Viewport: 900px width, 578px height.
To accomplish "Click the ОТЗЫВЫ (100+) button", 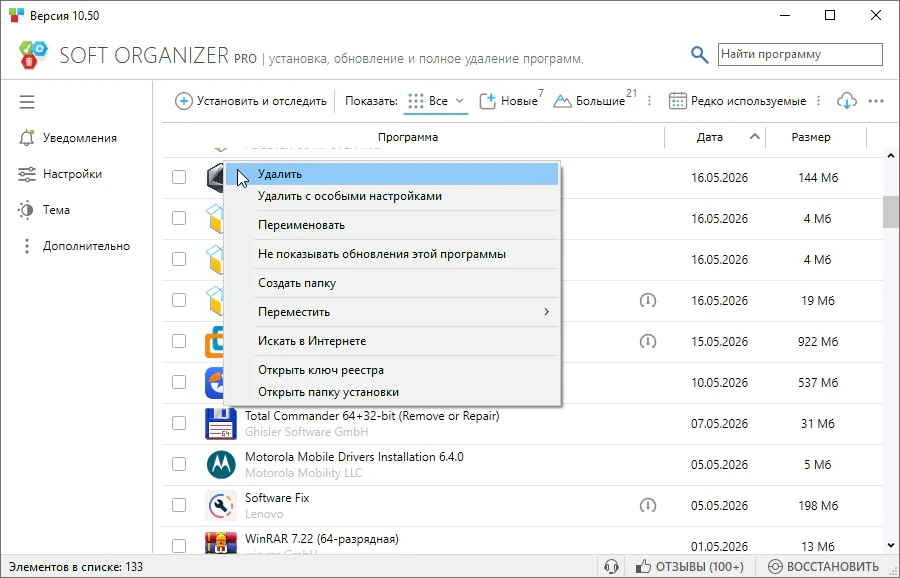I will 690,567.
